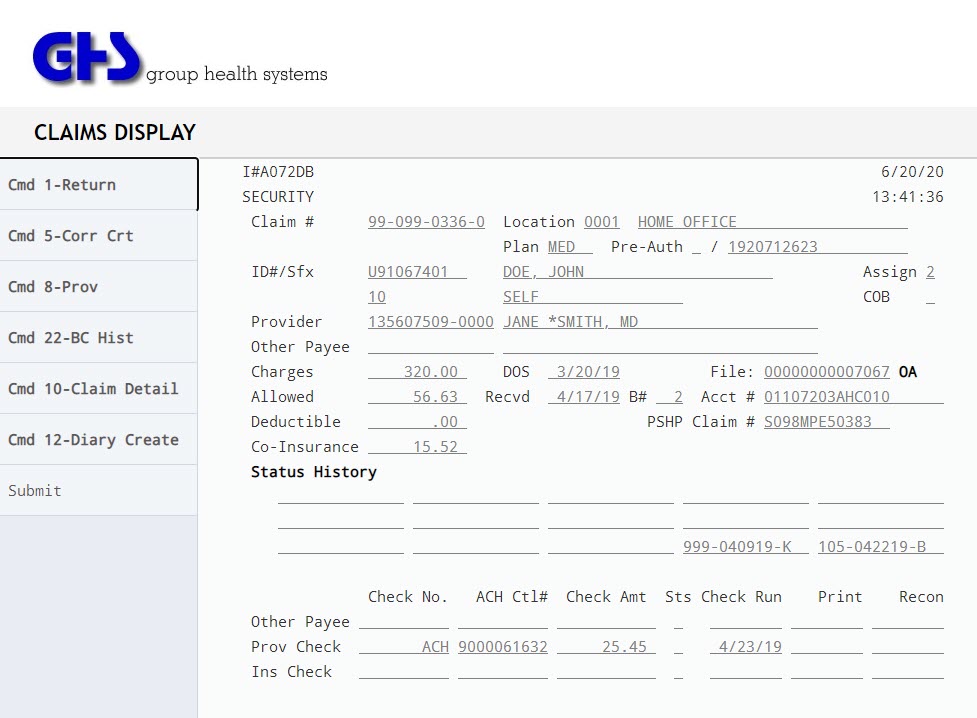Click status history entry 999-040919-K

(x=745, y=547)
